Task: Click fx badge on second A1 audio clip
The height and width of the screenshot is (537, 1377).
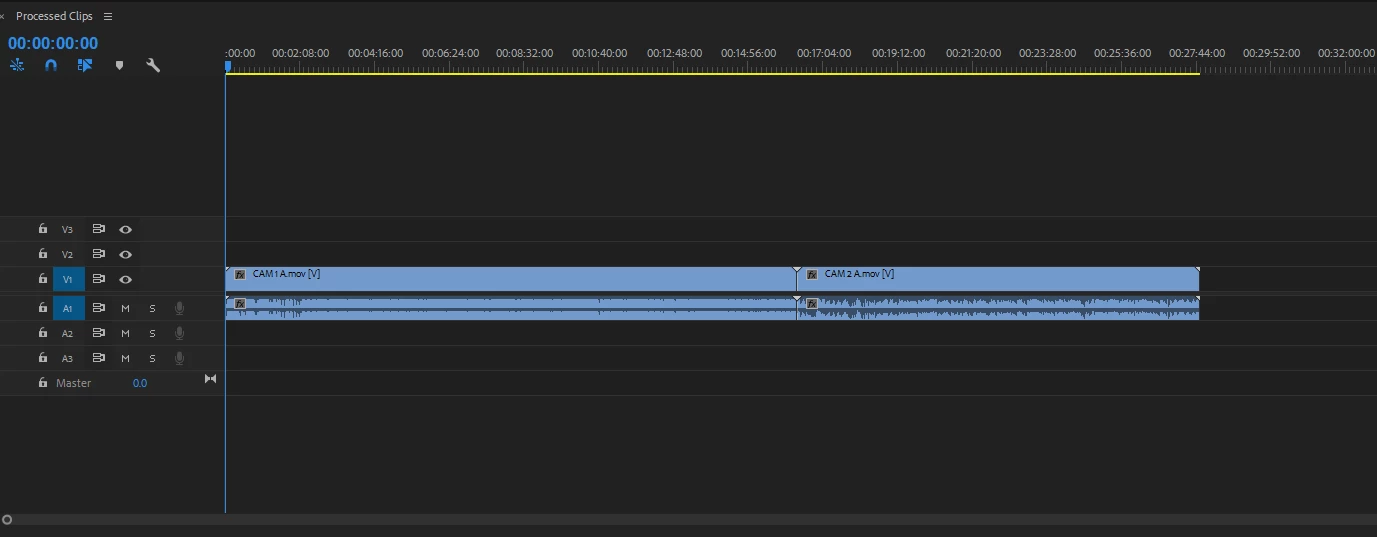Action: coord(812,303)
